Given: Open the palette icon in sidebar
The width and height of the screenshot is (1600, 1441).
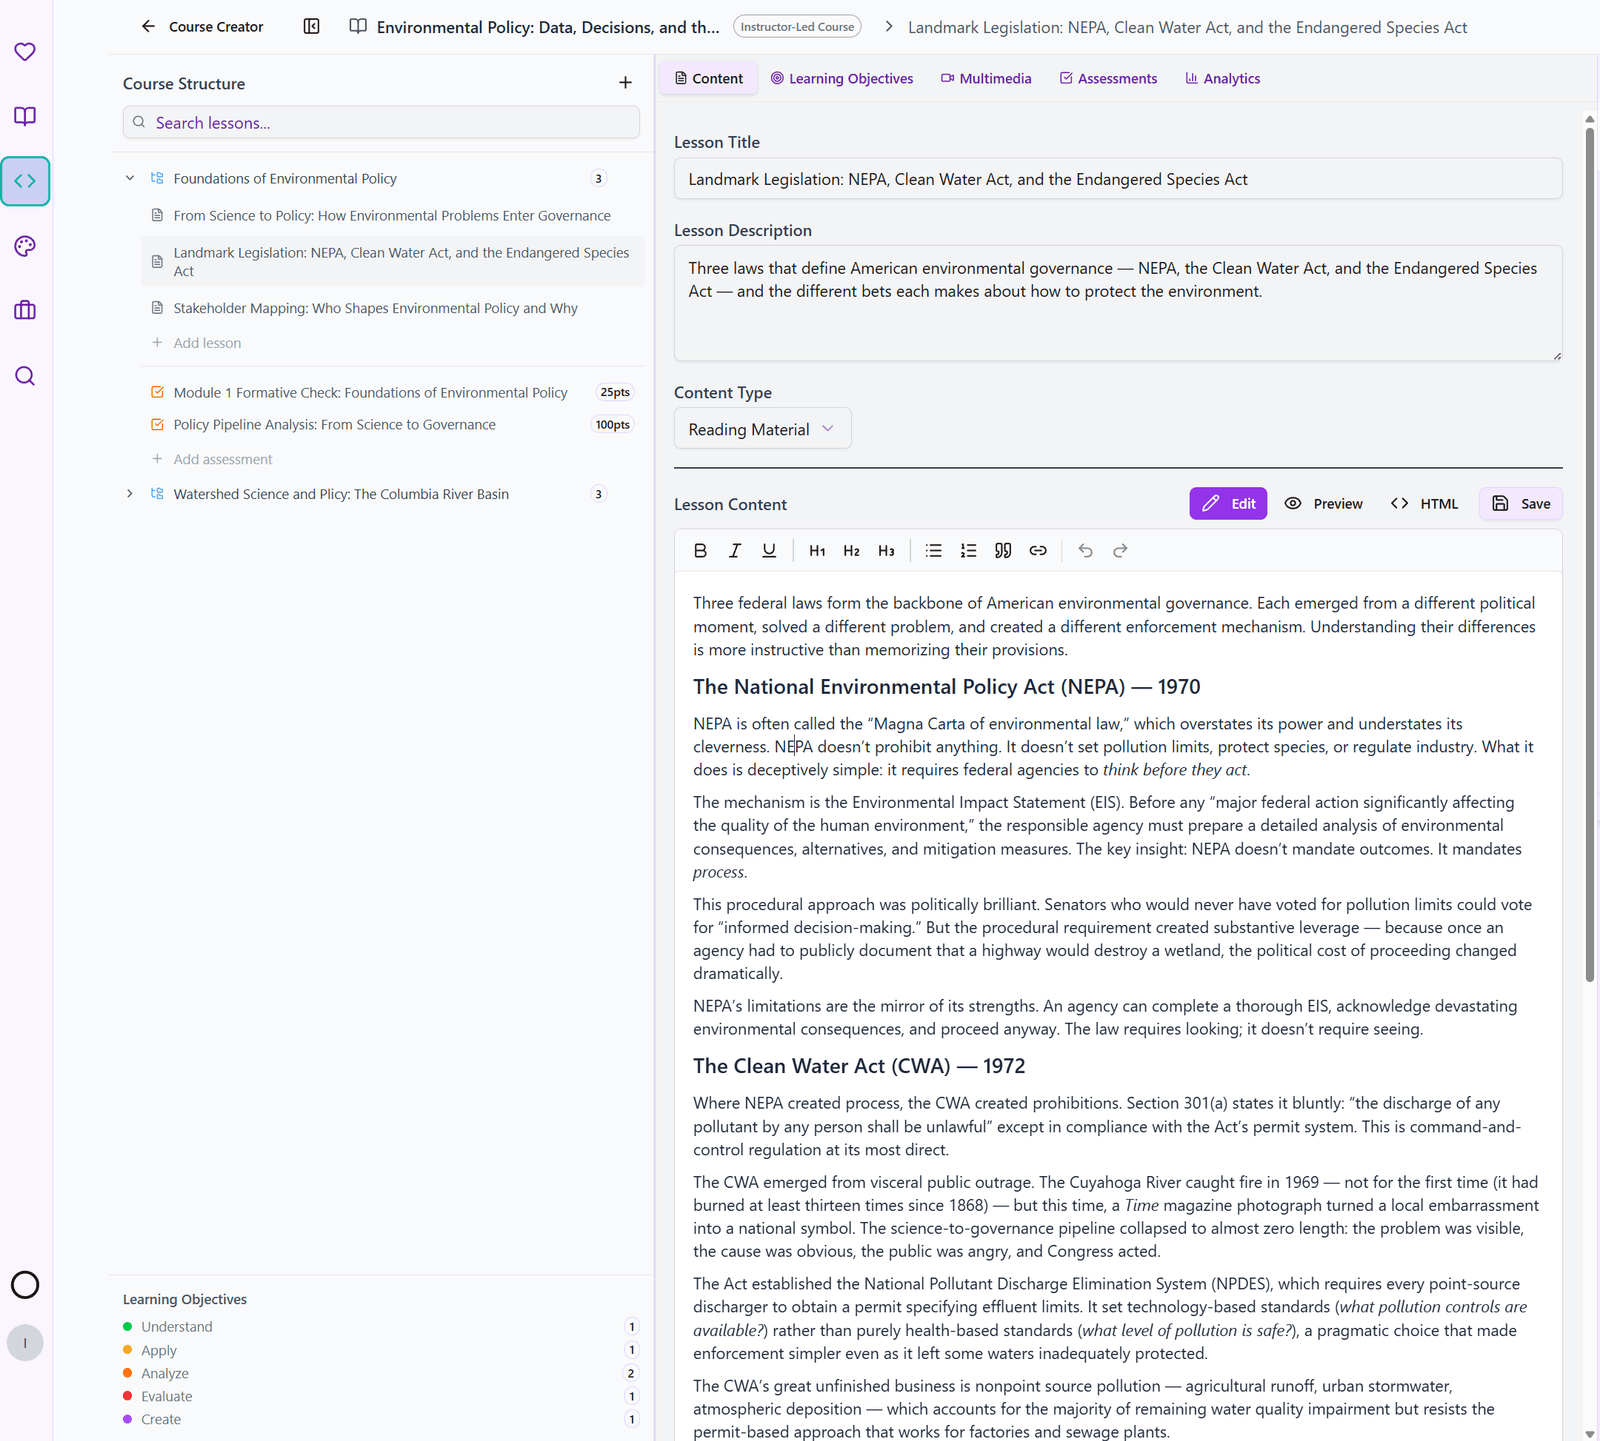Looking at the screenshot, I should point(25,246).
